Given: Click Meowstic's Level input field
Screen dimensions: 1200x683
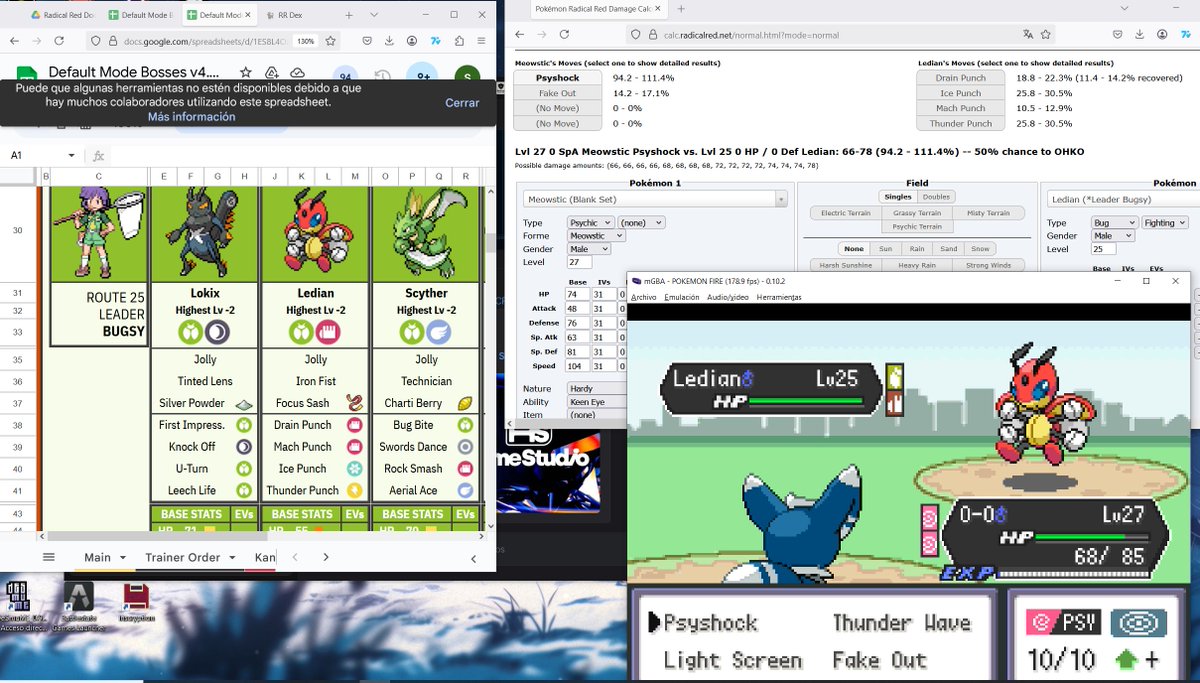Looking at the screenshot, I should (x=580, y=262).
